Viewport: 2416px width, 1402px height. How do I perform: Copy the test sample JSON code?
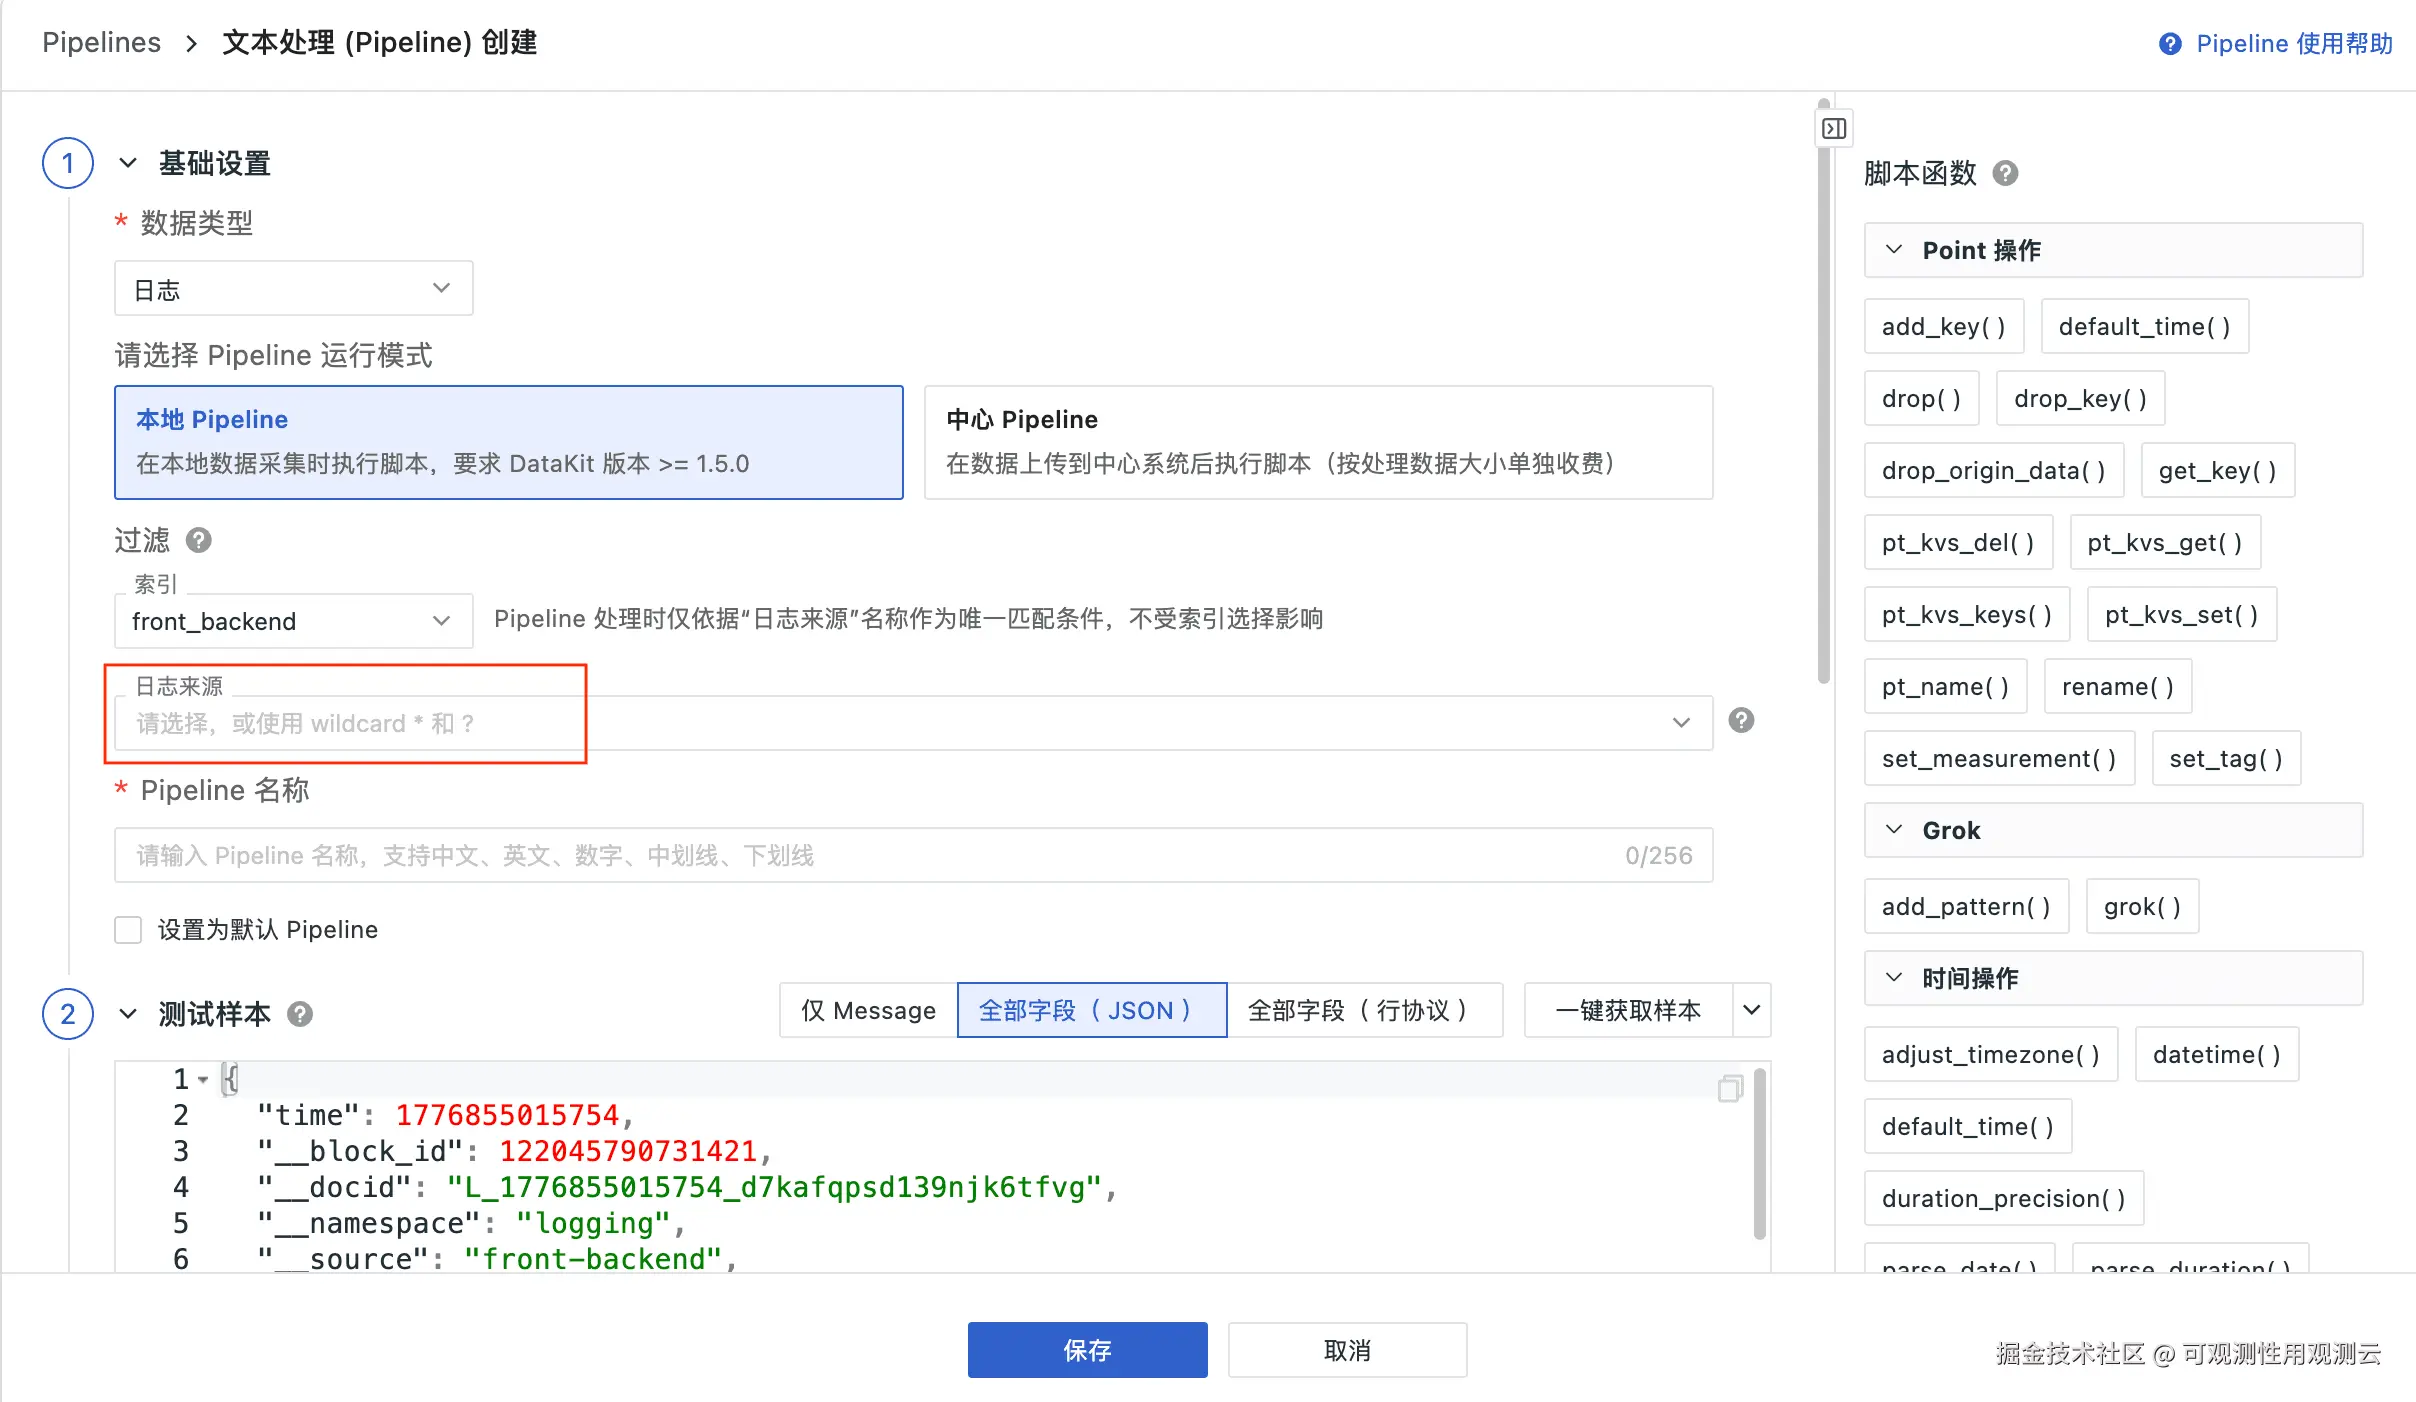pyautogui.click(x=1730, y=1088)
